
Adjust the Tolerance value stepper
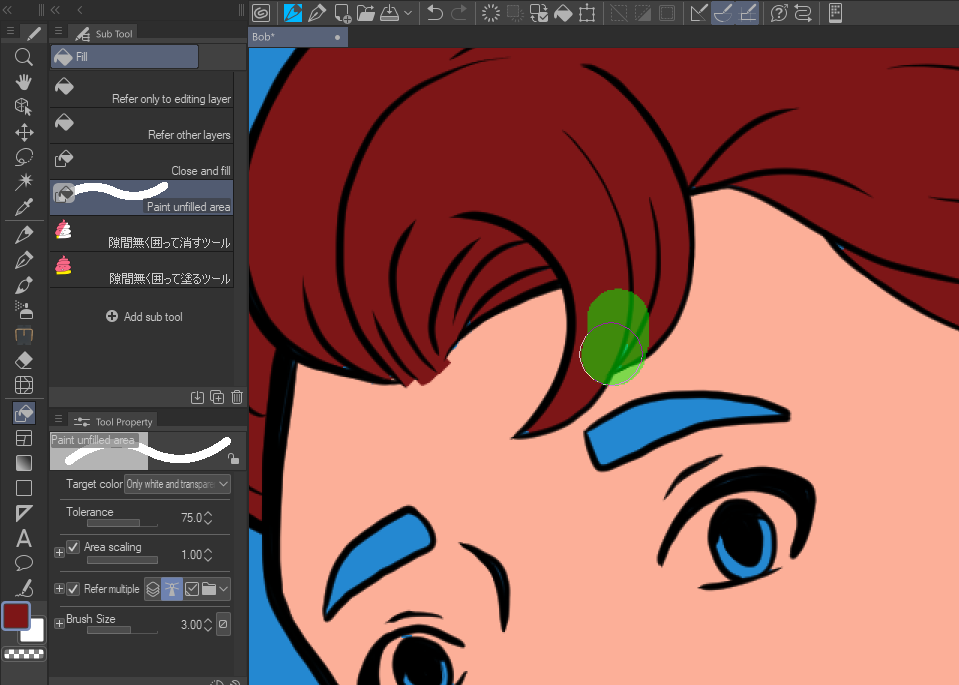[x=208, y=517]
